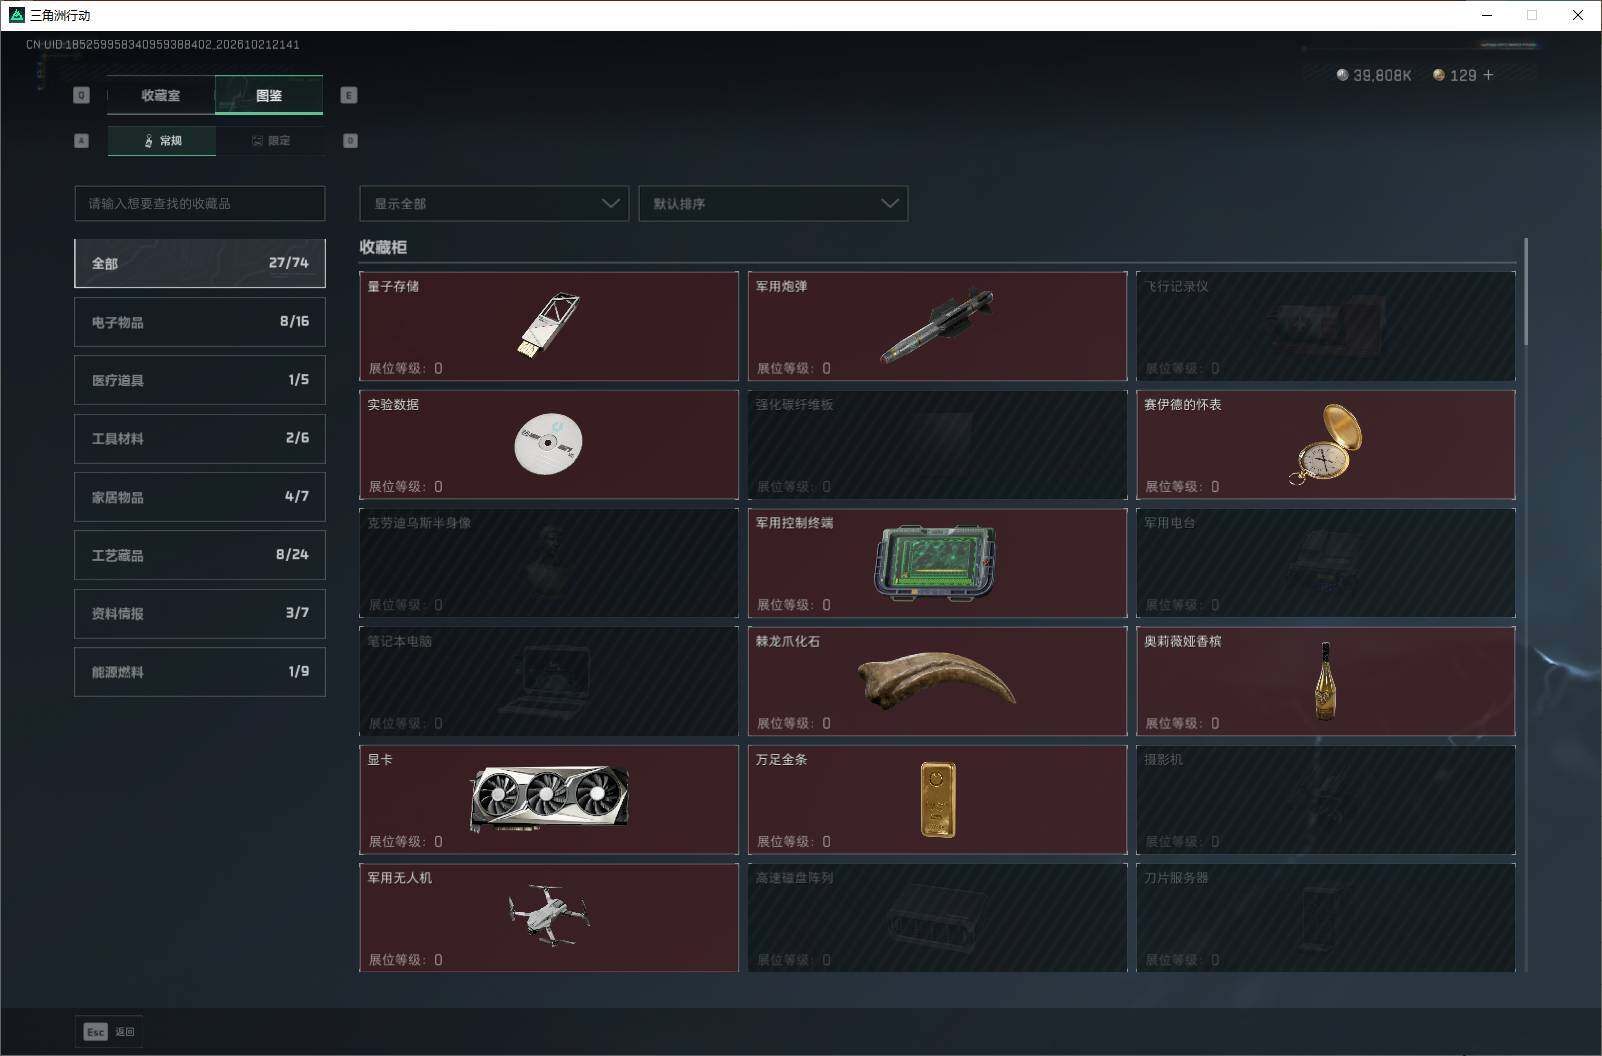This screenshot has width=1602, height=1056.
Task: Click the 奥莉薇娅香槟 champagne bottle icon
Action: tap(1326, 681)
